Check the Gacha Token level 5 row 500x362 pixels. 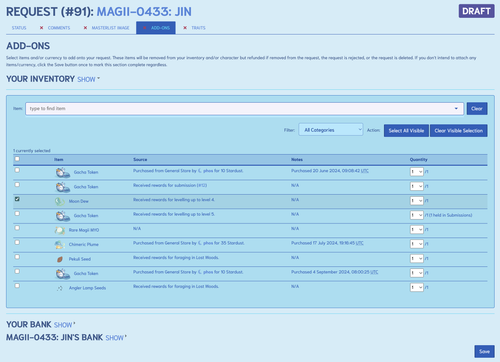17,213
